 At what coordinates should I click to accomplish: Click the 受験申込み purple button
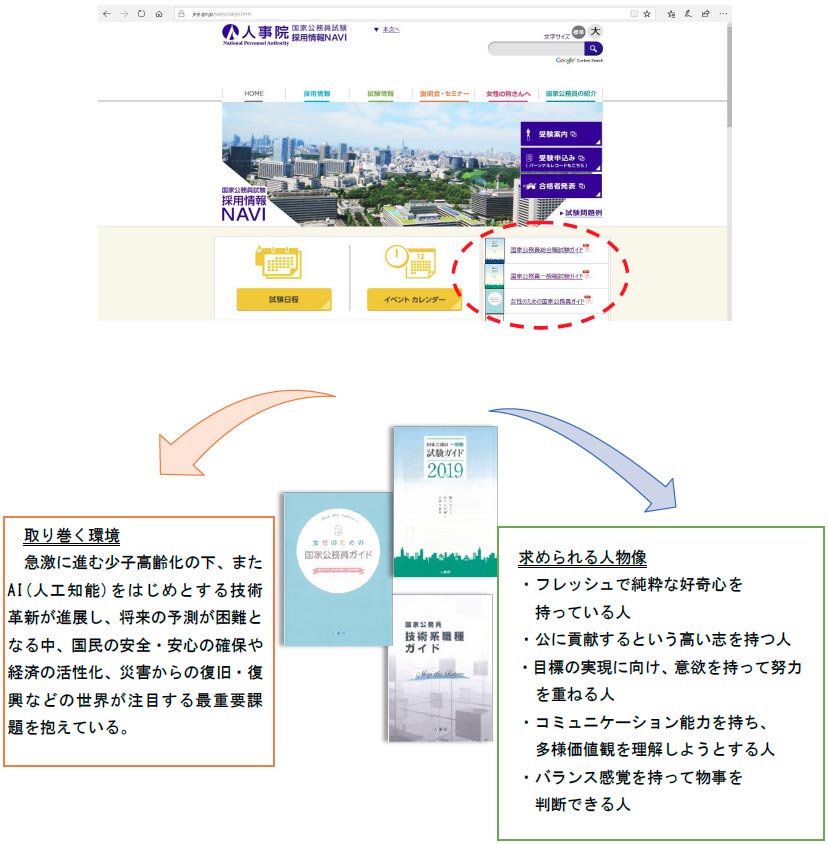point(561,160)
